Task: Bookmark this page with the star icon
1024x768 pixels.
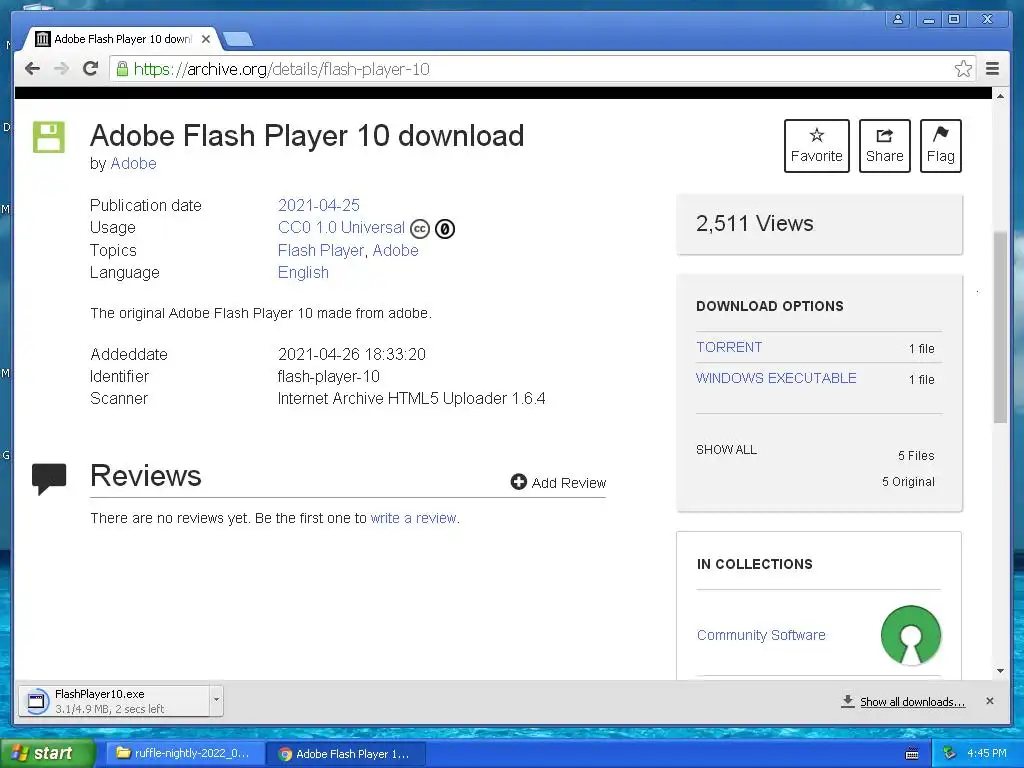Action: (963, 69)
